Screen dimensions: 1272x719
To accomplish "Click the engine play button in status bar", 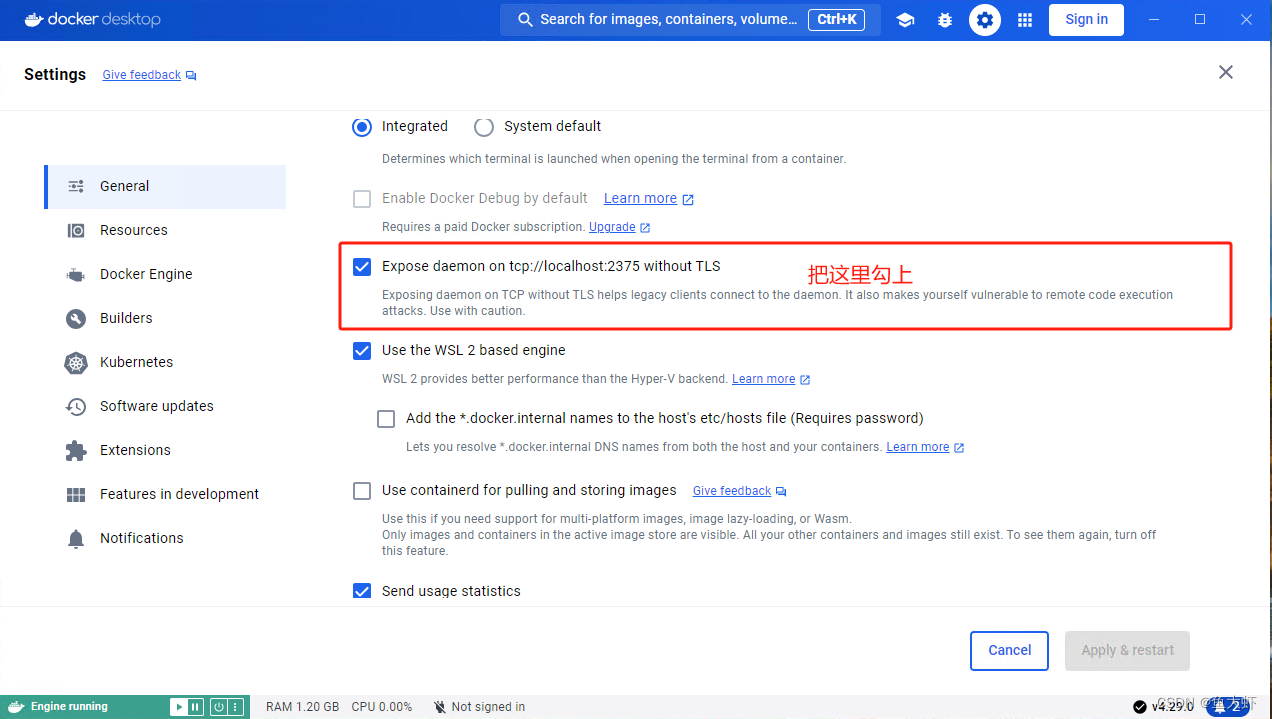I will click(179, 707).
